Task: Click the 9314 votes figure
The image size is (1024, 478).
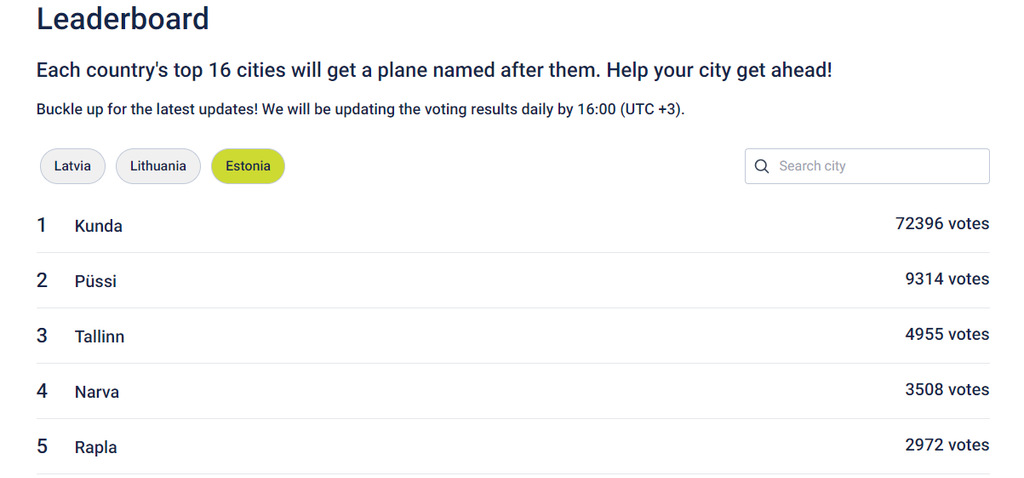Action: coord(946,279)
